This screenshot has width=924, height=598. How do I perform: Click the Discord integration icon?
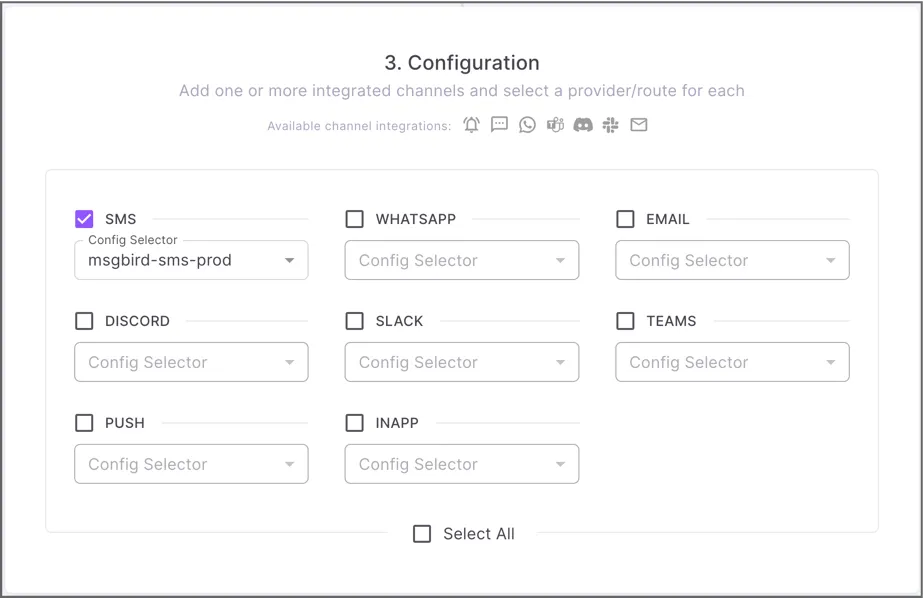583,125
